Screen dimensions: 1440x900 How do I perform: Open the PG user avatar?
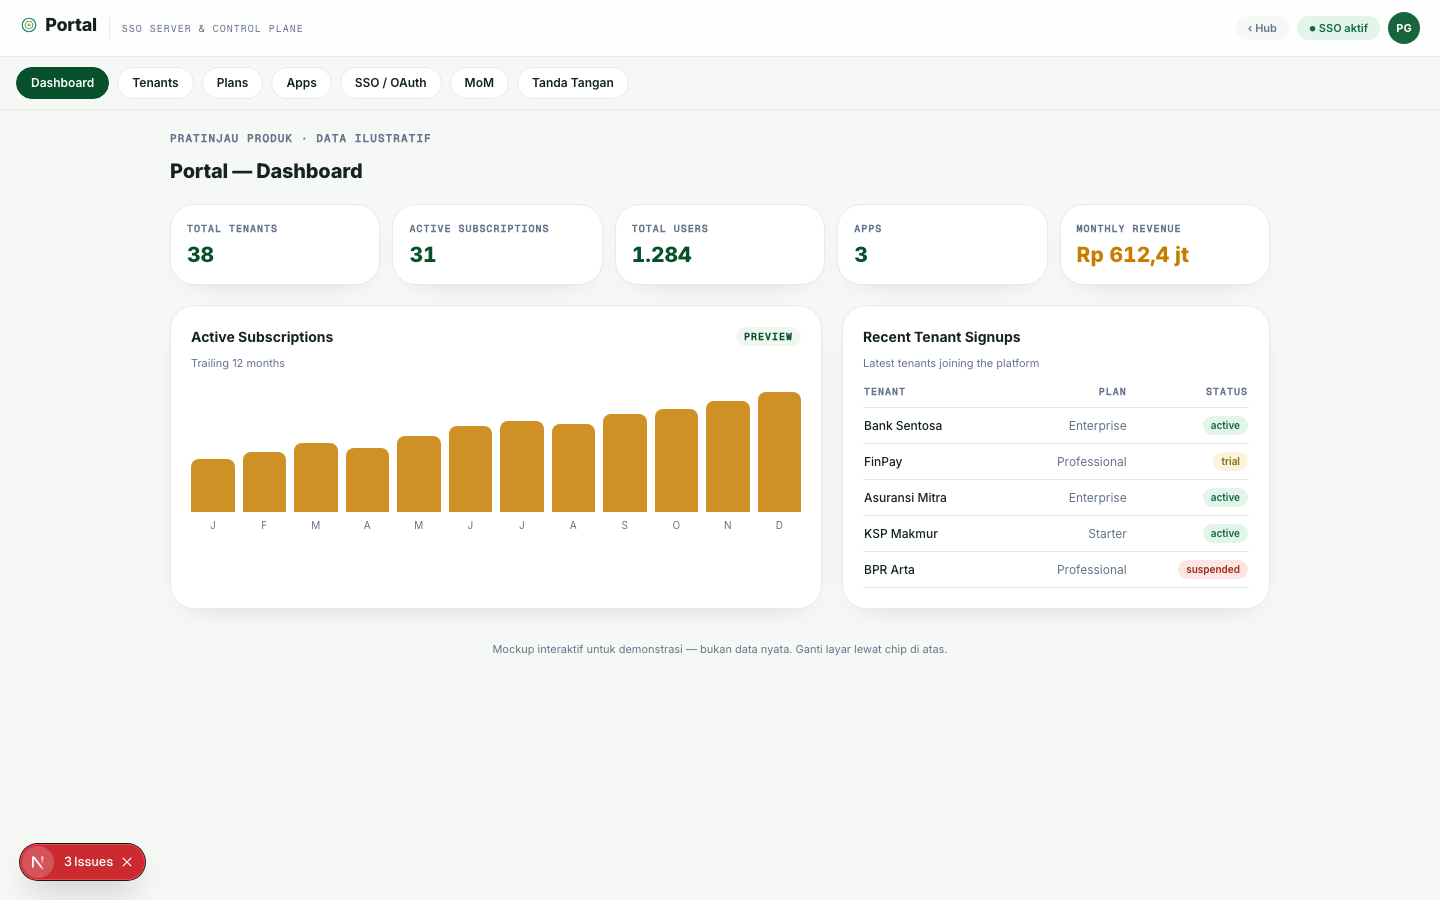[1404, 28]
